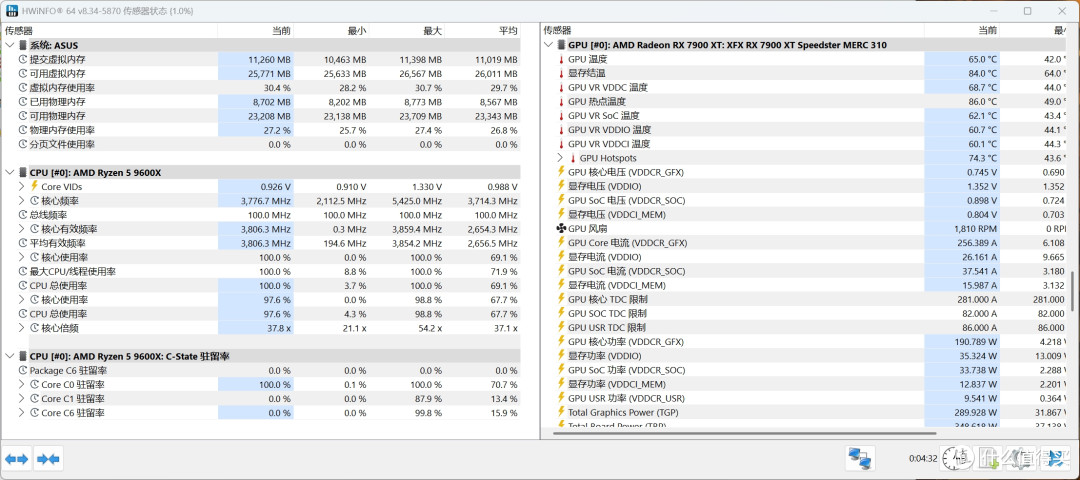This screenshot has width=1080, height=480.
Task: Click the lightning icon beside Core VIDs
Action: (34, 186)
